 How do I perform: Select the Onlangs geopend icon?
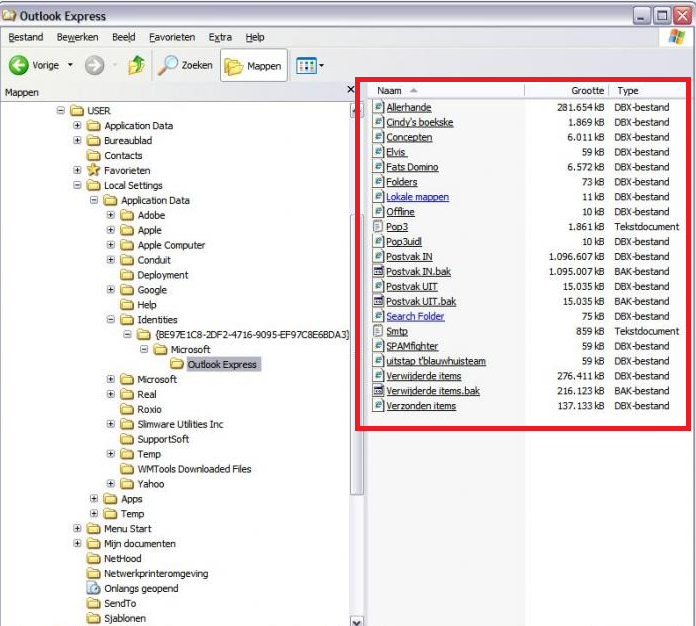pos(93,588)
